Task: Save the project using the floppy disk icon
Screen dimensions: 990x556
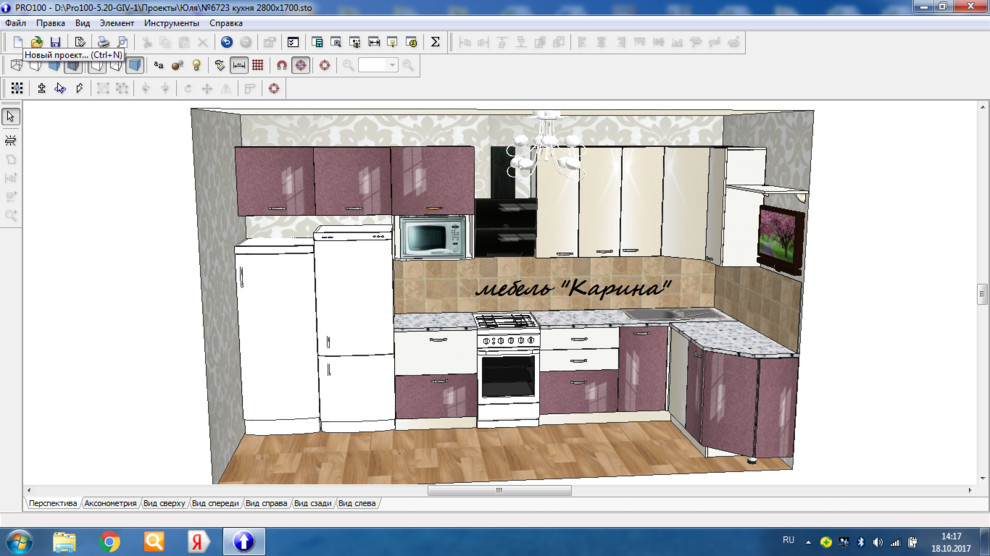Action: click(x=55, y=42)
